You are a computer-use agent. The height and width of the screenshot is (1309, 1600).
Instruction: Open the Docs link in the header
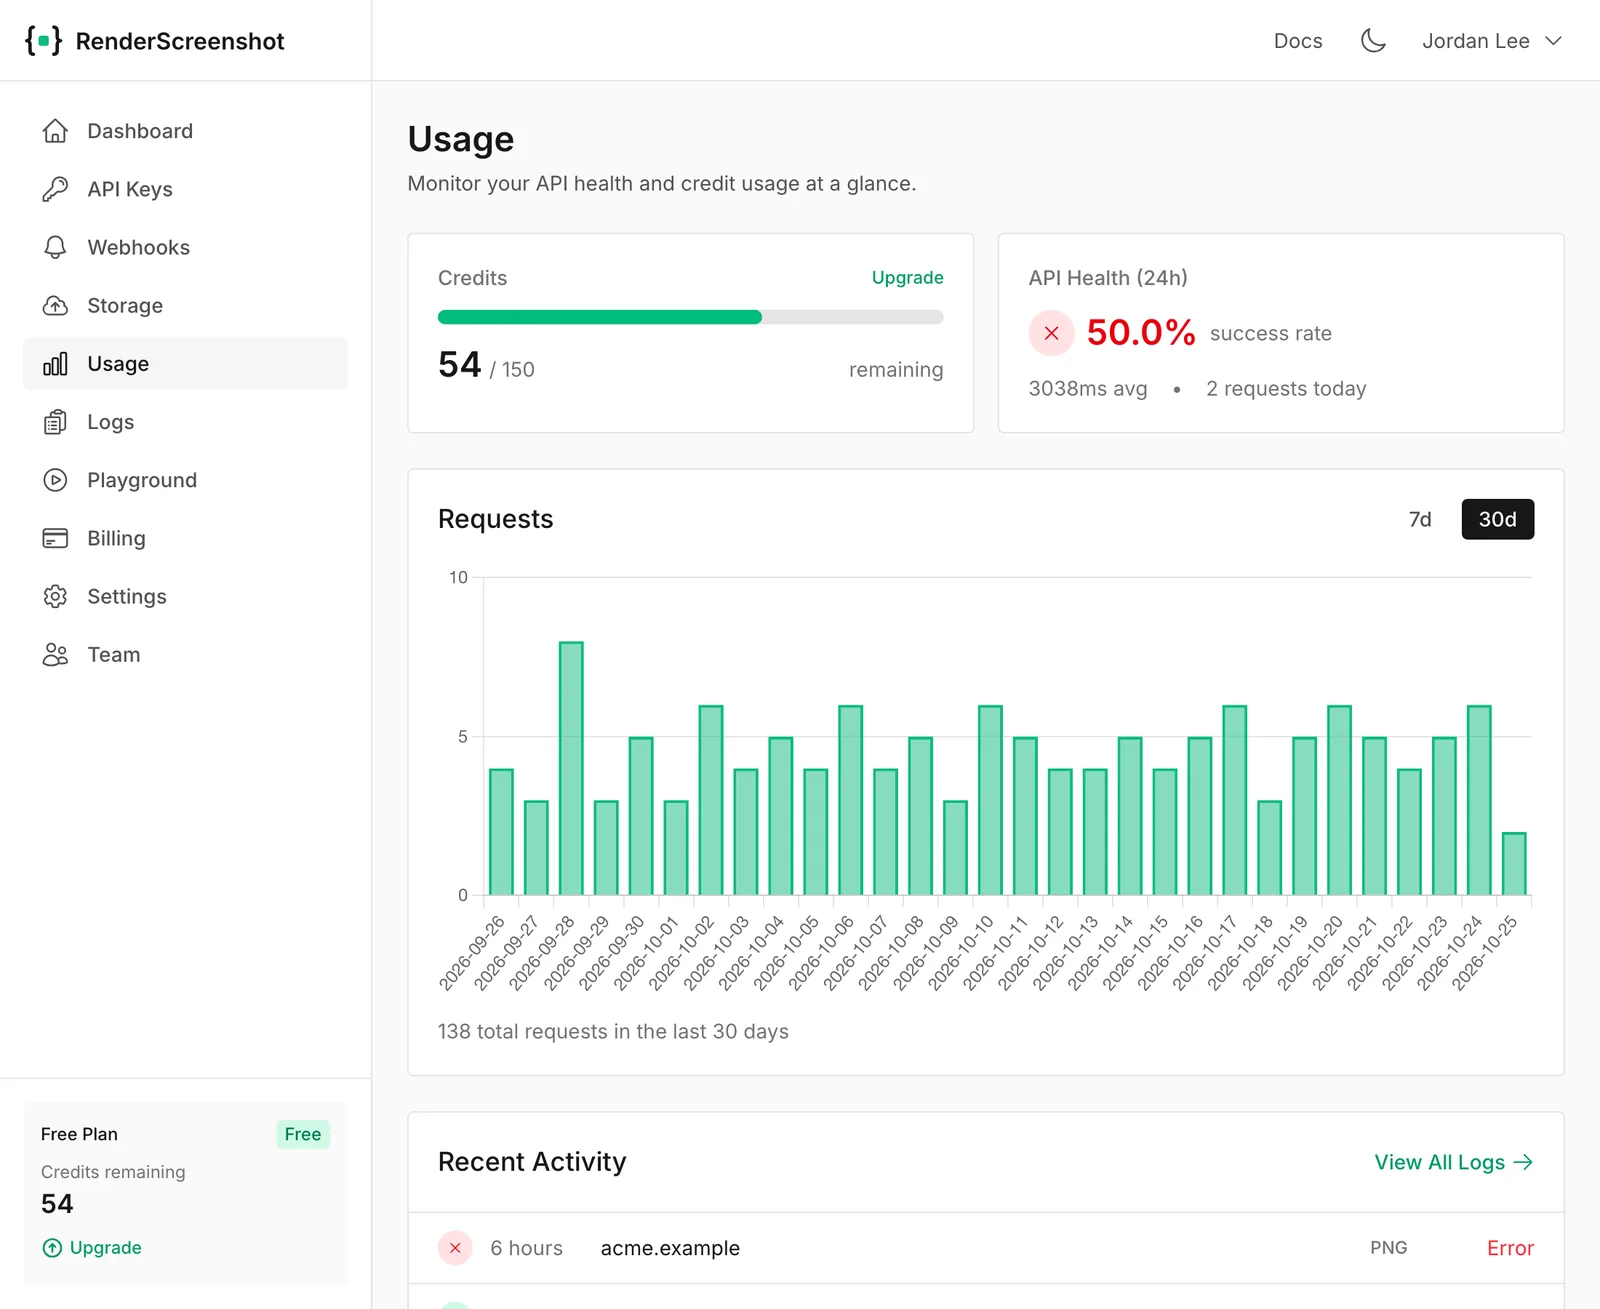(1297, 41)
